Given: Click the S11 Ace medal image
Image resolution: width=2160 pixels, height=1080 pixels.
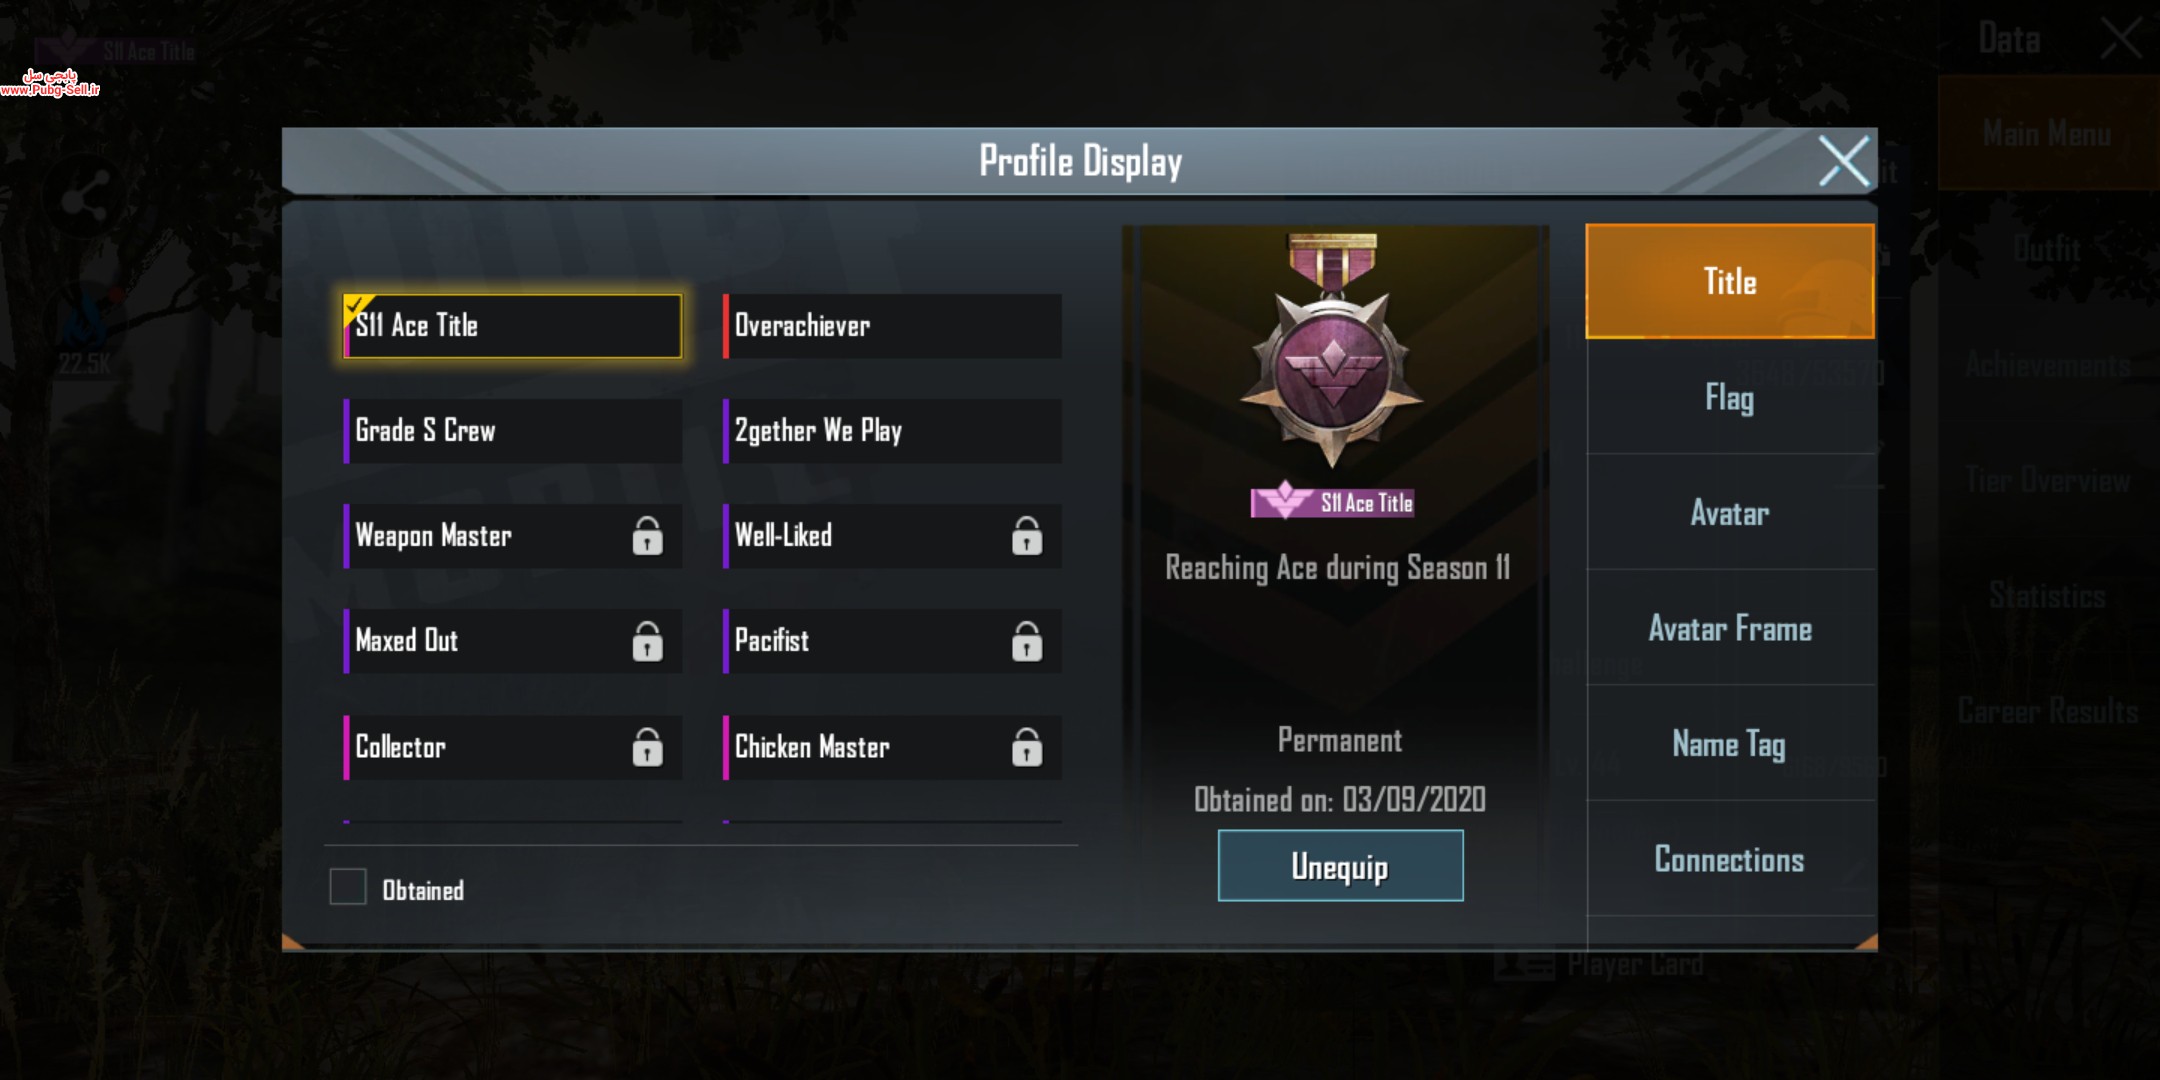Looking at the screenshot, I should point(1332,352).
